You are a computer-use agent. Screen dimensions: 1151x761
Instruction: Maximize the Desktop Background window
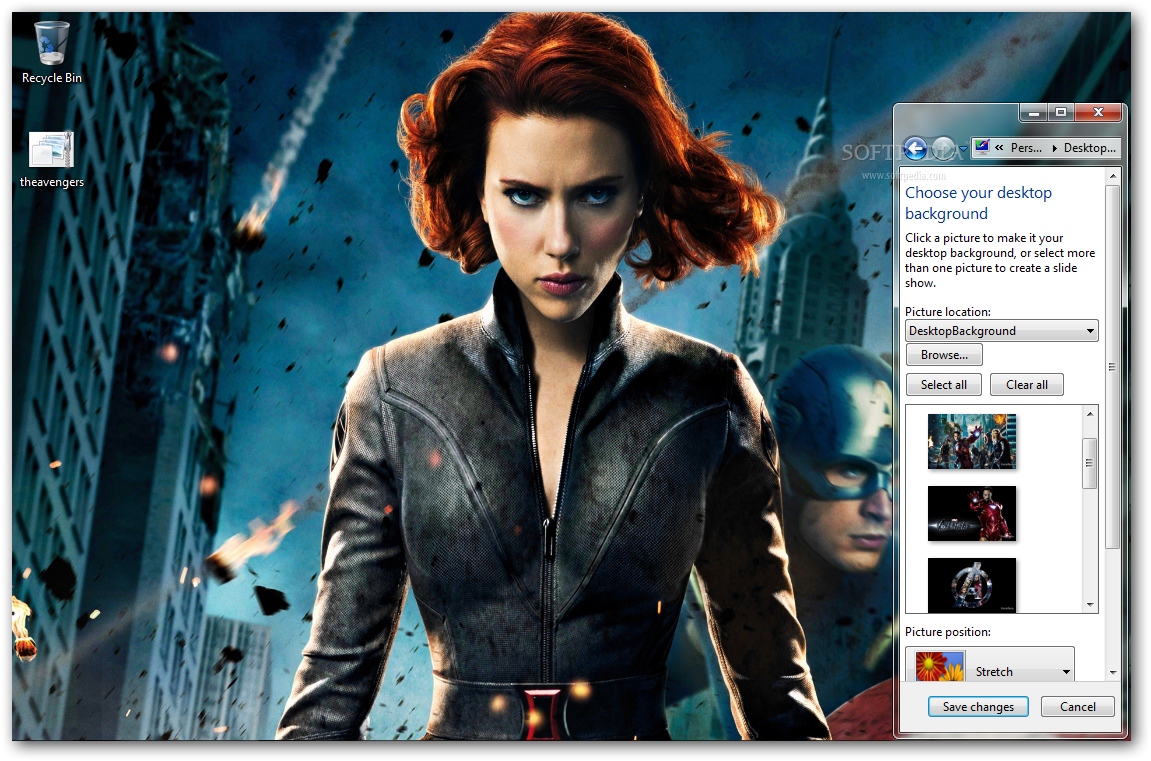tap(1061, 112)
